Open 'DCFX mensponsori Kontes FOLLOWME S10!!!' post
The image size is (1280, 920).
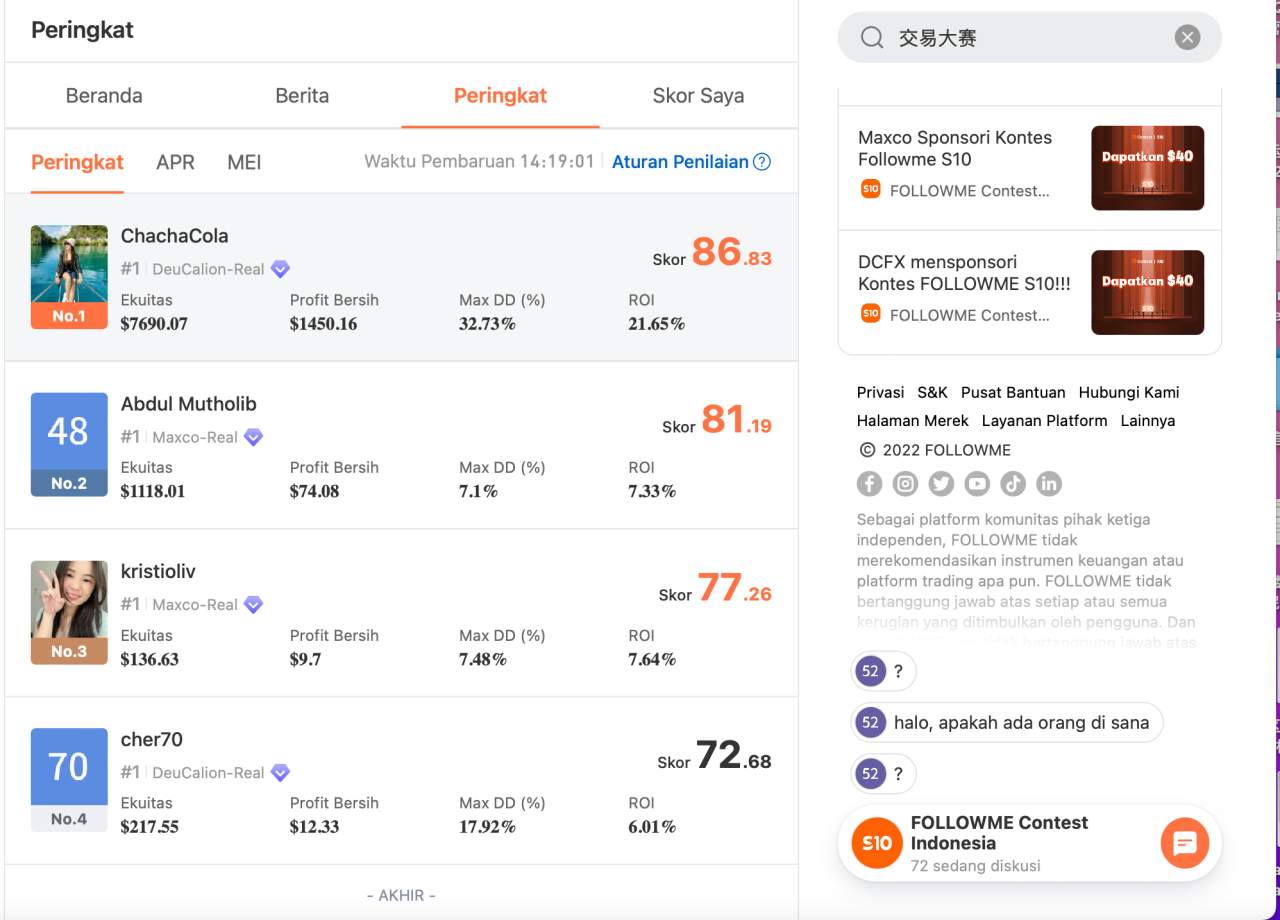click(964, 272)
